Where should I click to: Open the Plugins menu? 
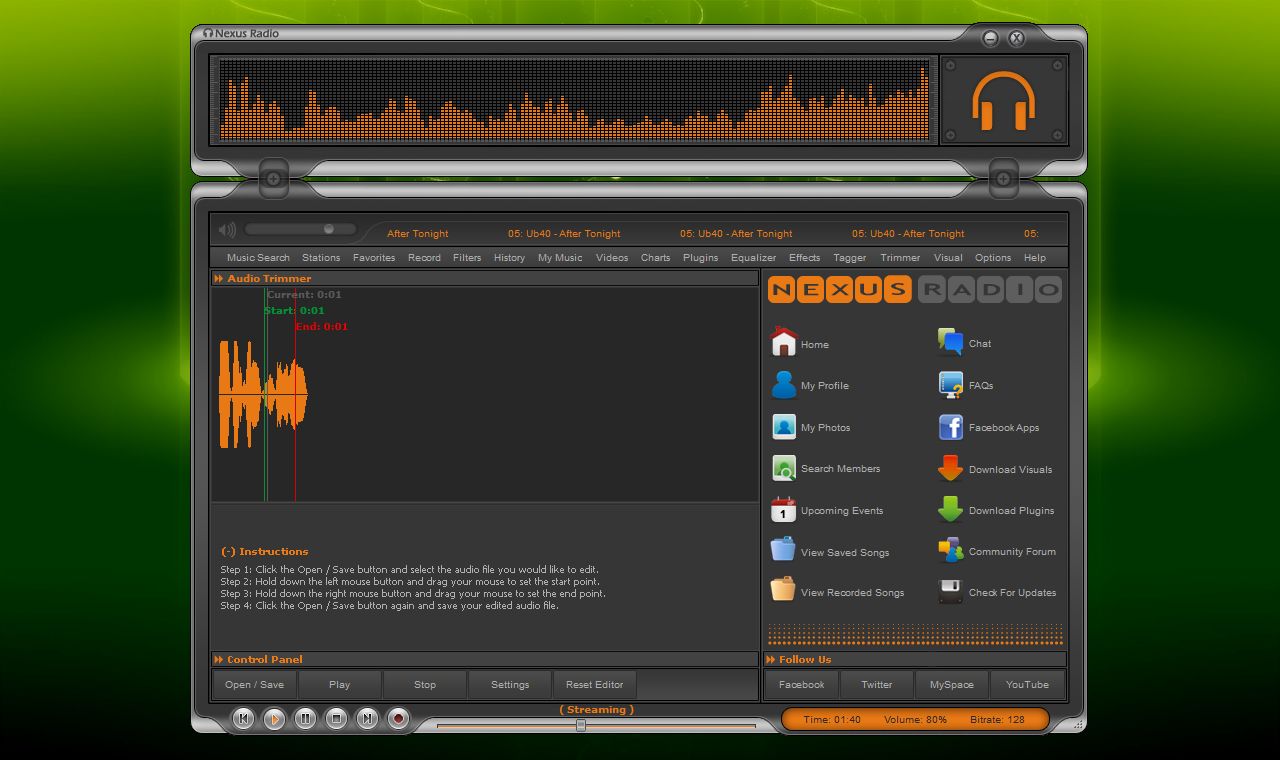[700, 258]
